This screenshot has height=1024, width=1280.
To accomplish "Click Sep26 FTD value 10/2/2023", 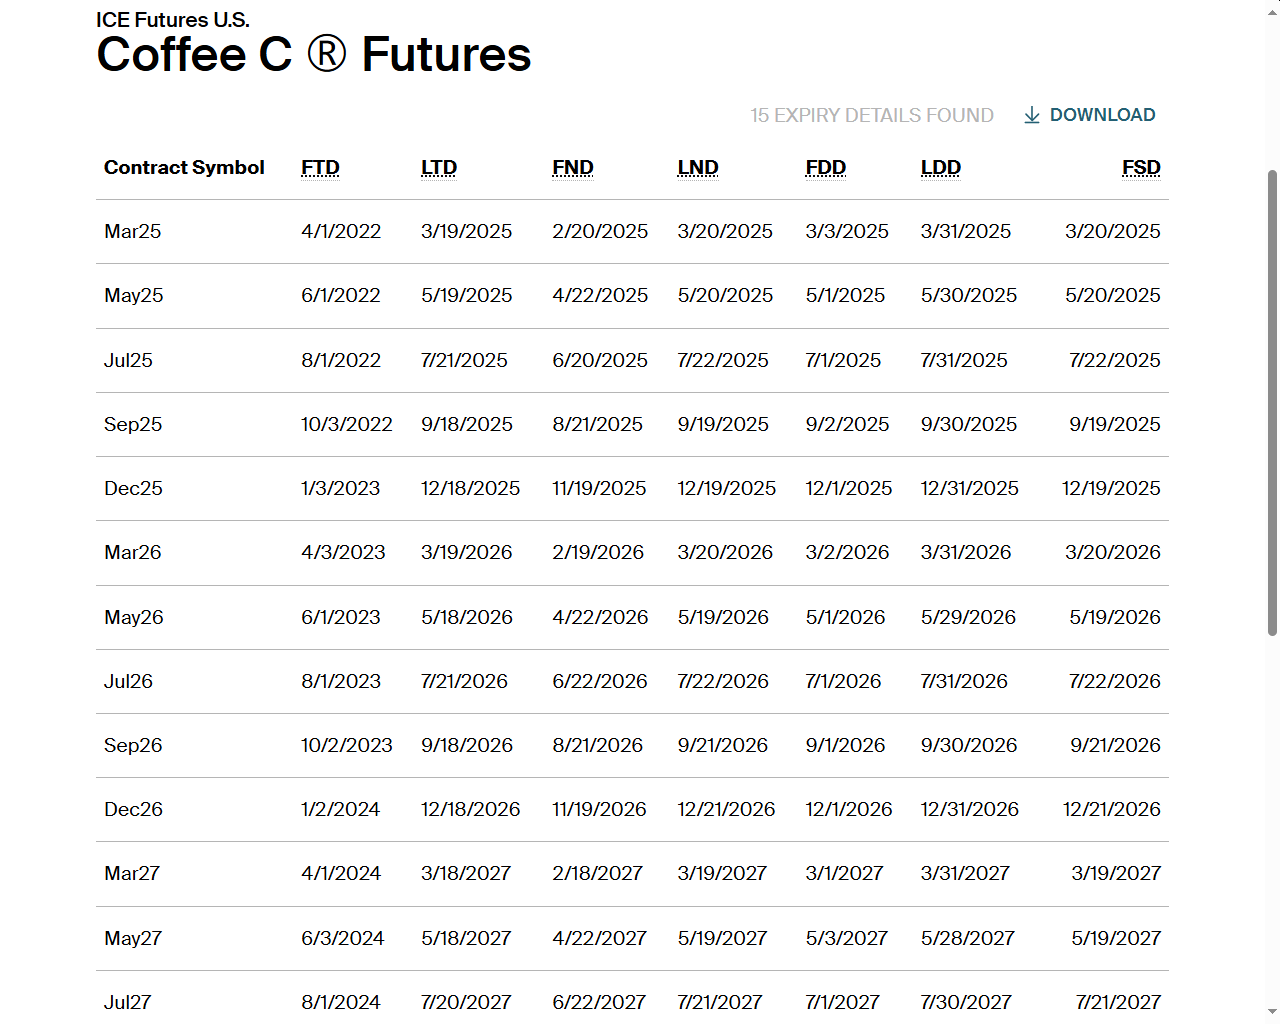I will tap(347, 745).
